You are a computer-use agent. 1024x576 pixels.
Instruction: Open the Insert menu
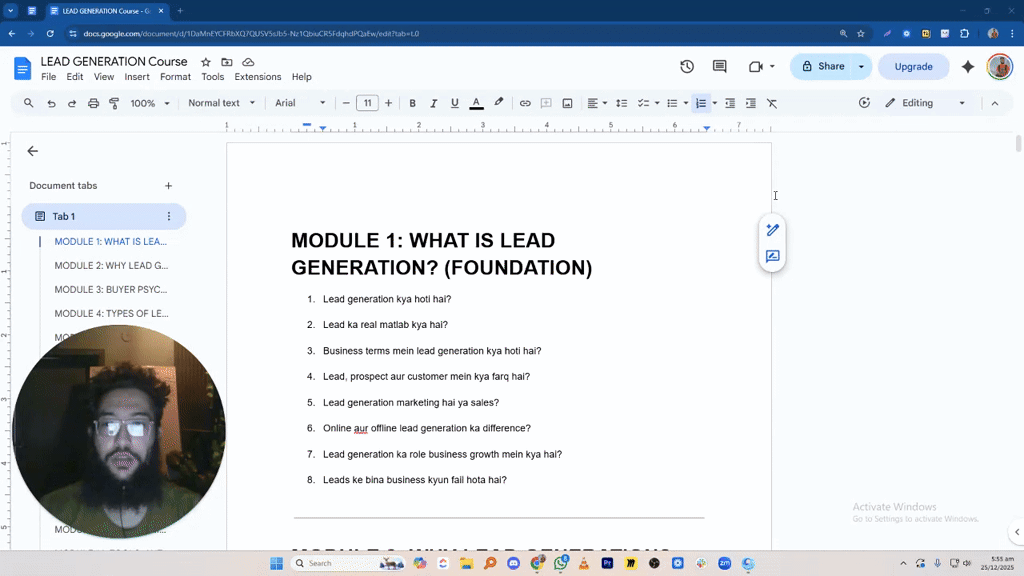(x=137, y=77)
